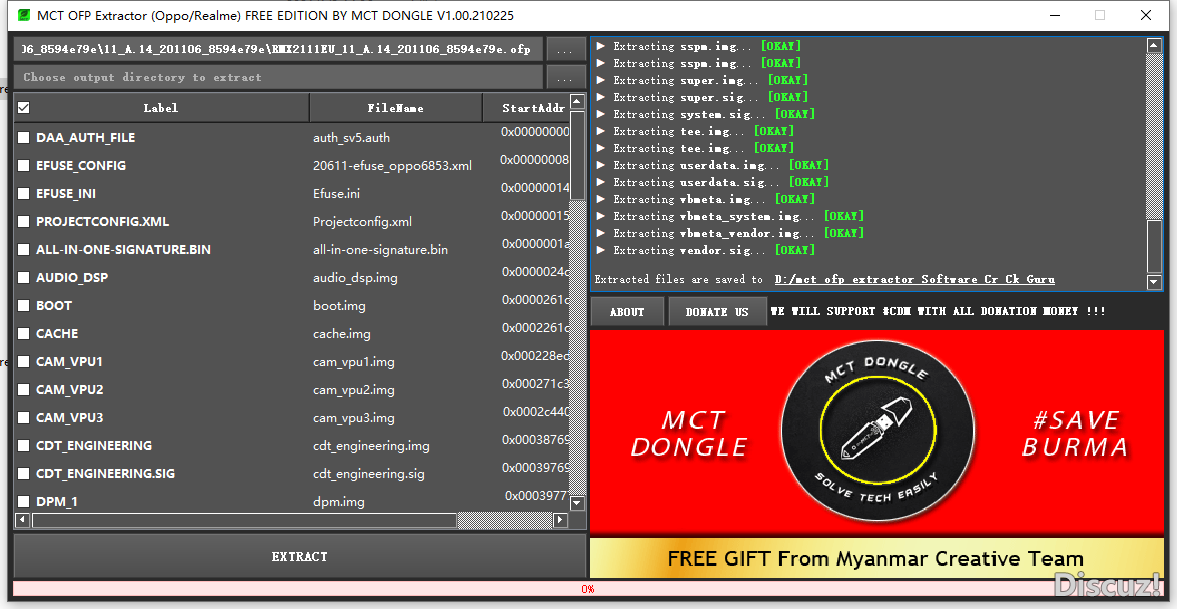
Task: Check the EFUSE_CONFIG checkbox
Action: click(24, 165)
